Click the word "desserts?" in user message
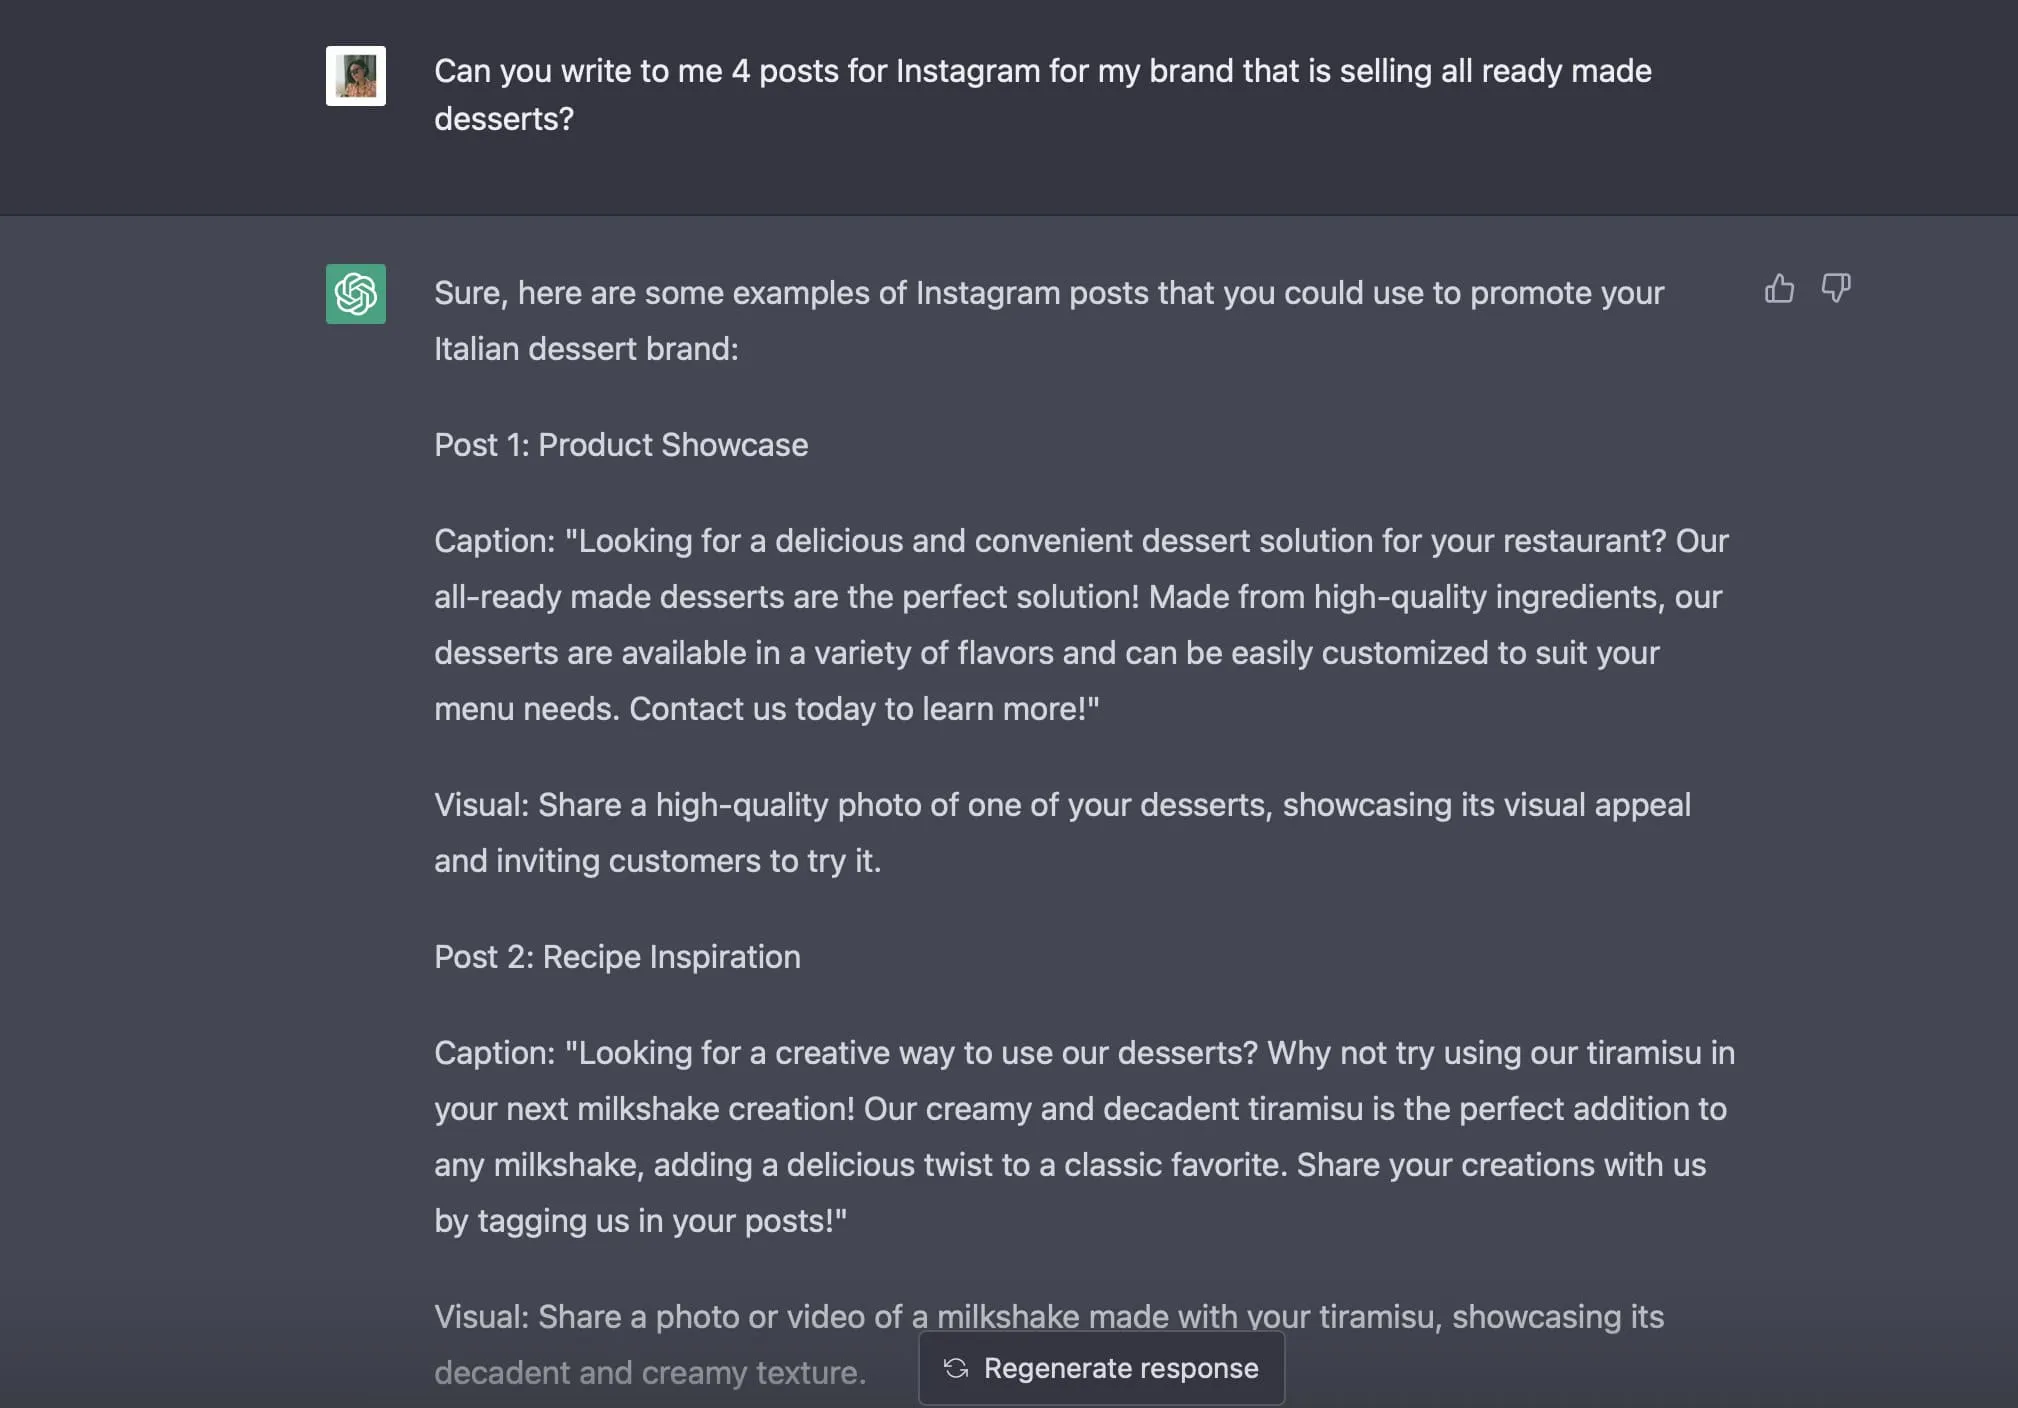This screenshot has height=1408, width=2018. click(504, 119)
